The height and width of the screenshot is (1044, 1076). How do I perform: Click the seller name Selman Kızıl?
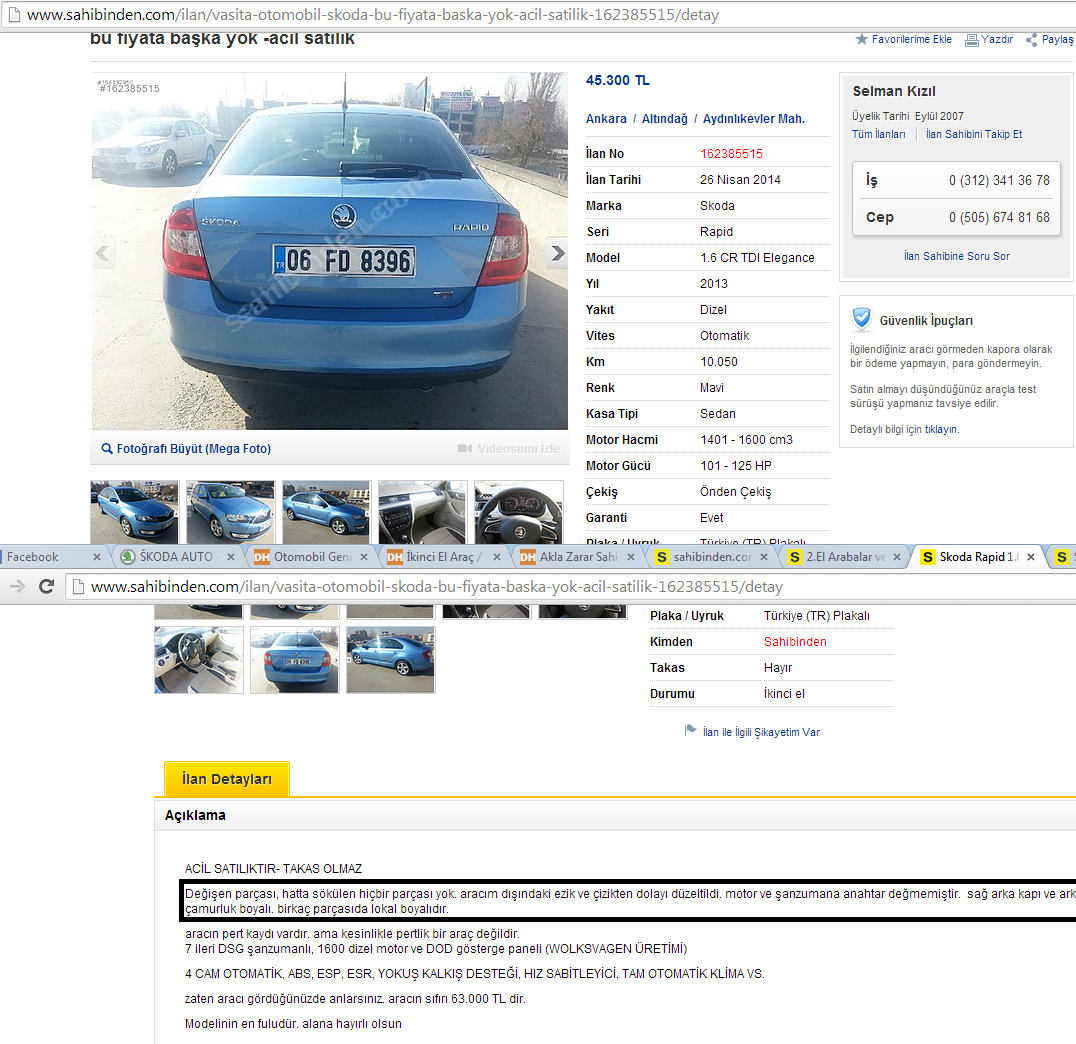pos(894,91)
